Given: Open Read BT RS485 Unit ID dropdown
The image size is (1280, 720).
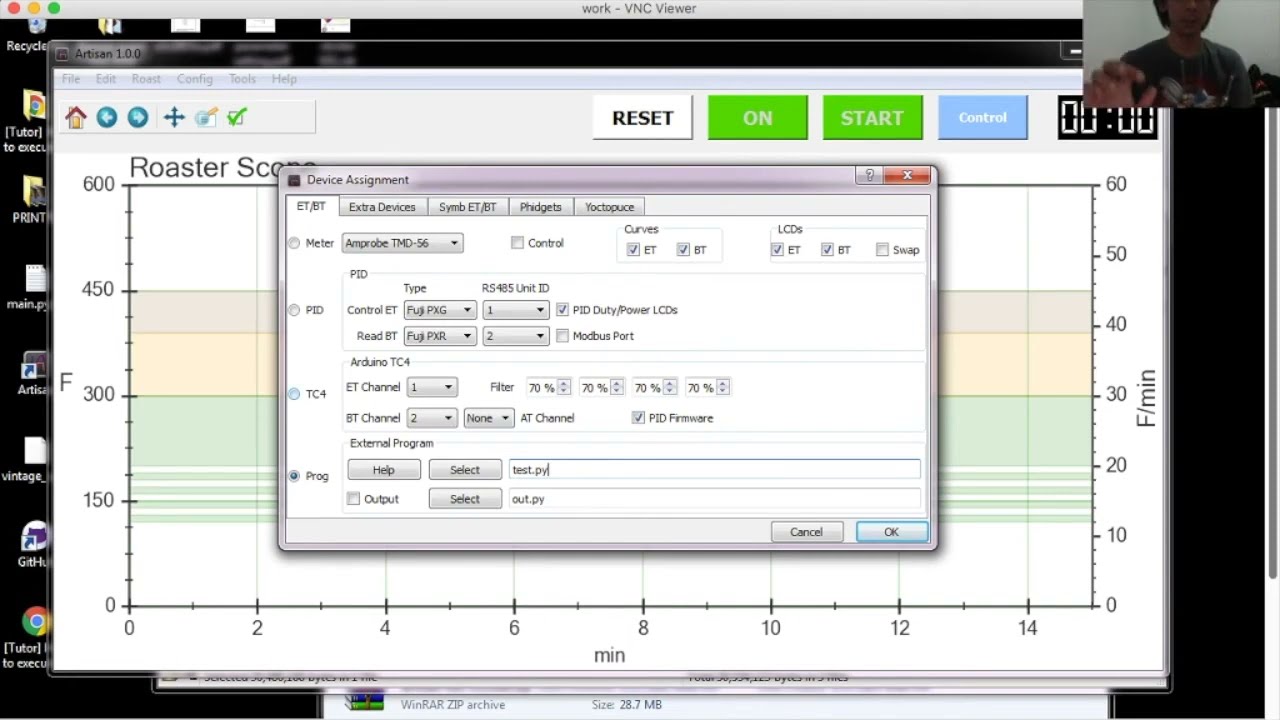Looking at the screenshot, I should (515, 336).
